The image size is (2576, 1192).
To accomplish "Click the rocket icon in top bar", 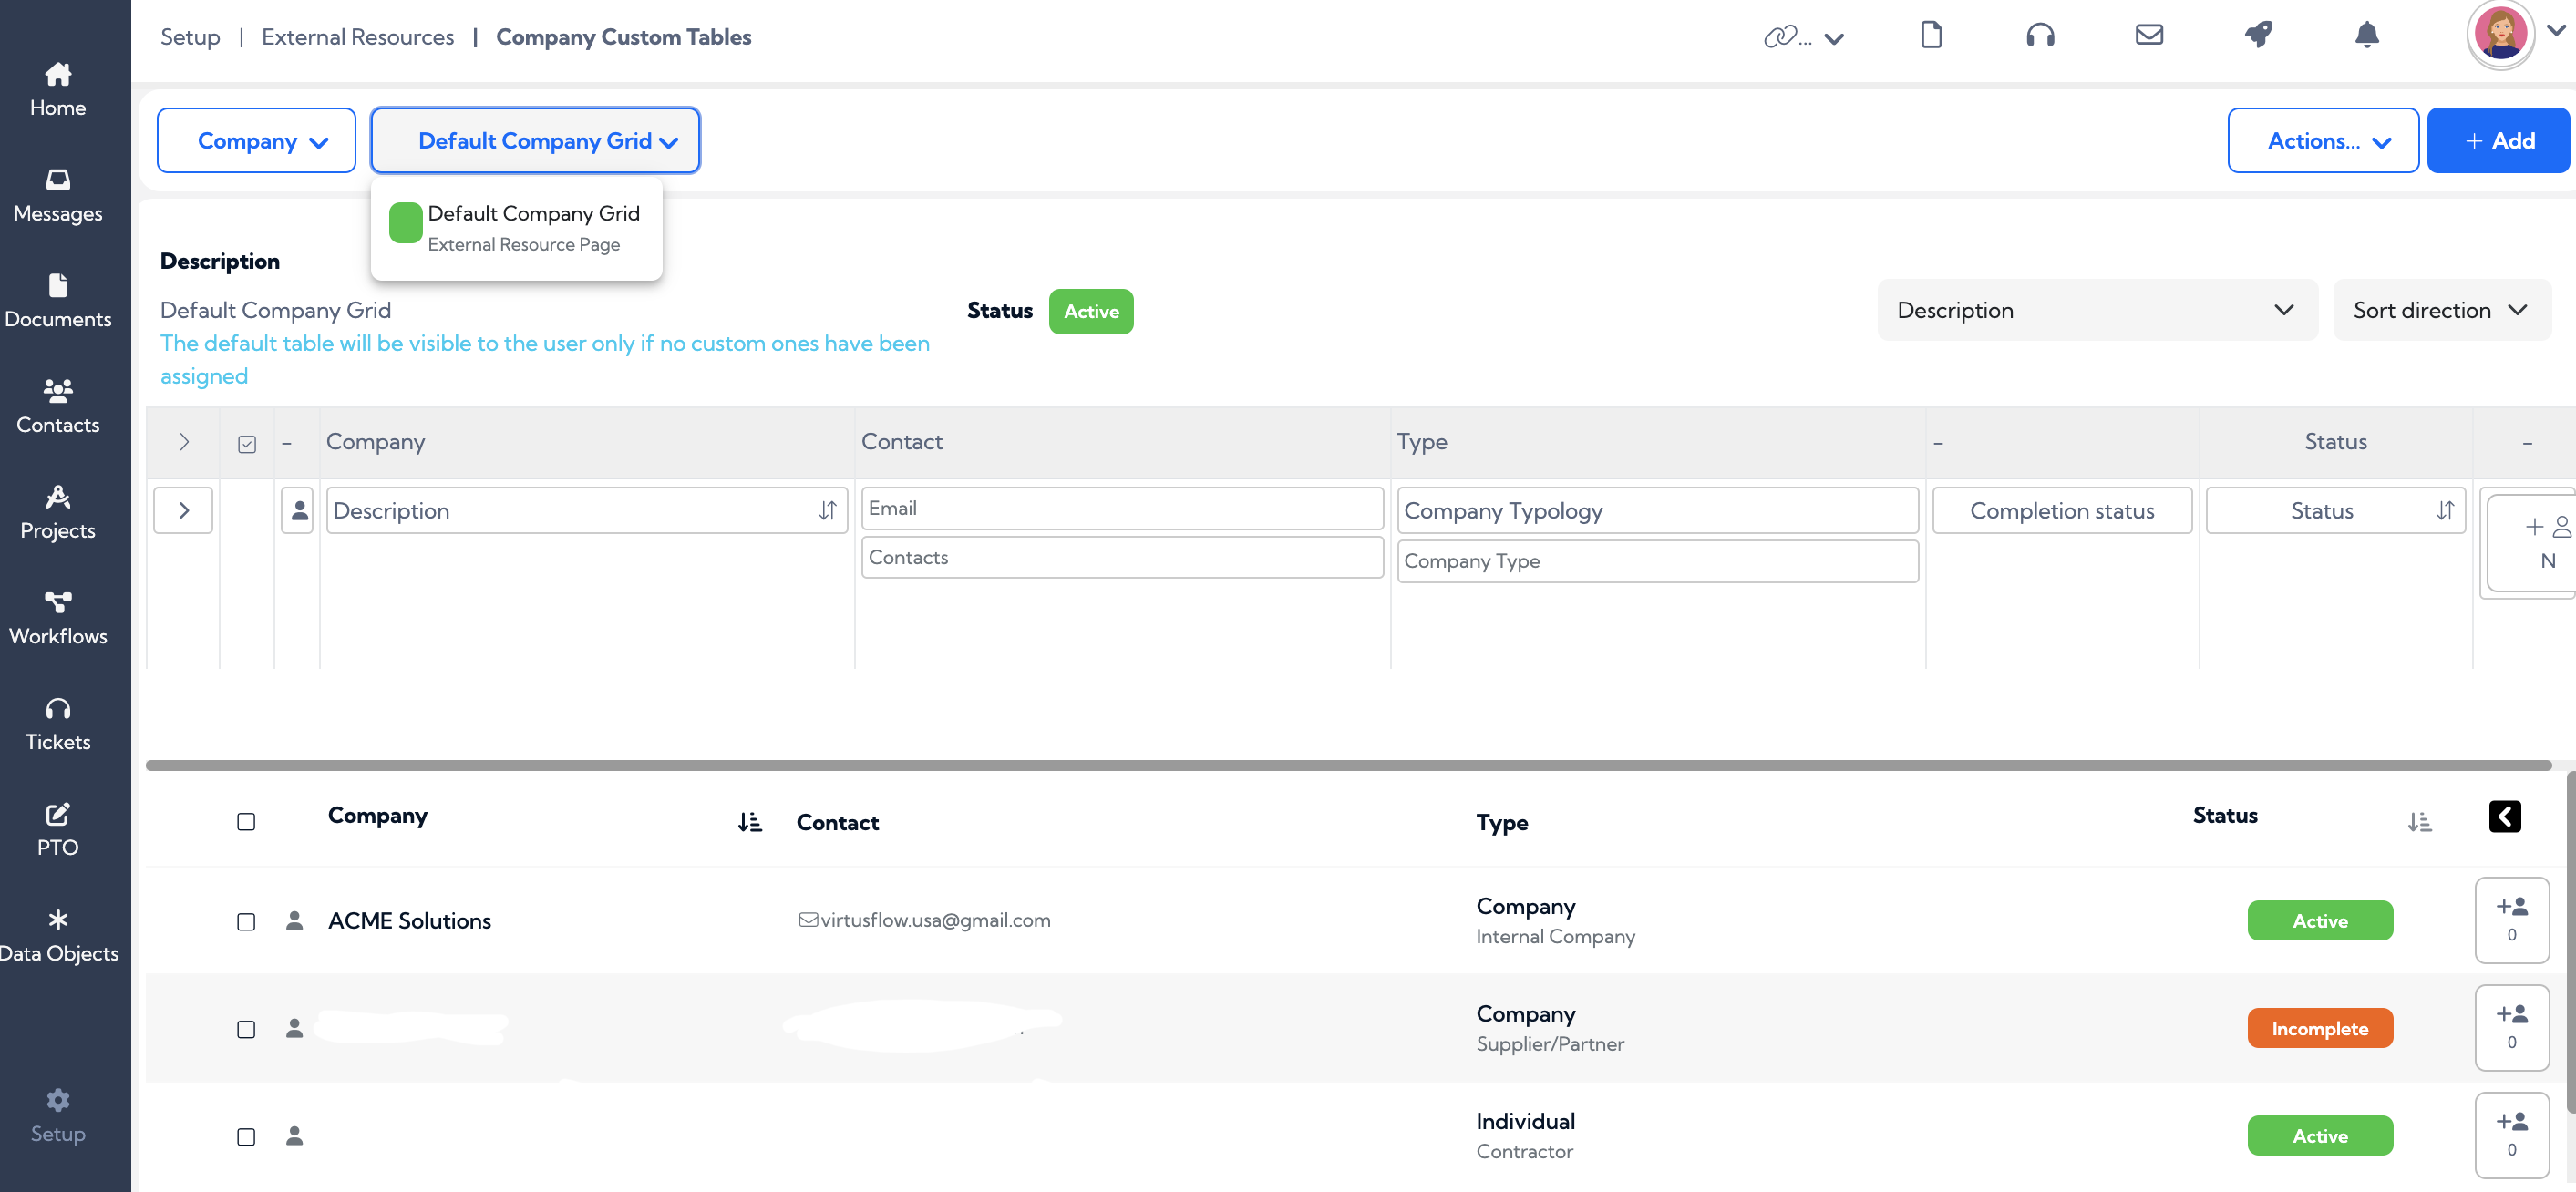I will (2258, 36).
